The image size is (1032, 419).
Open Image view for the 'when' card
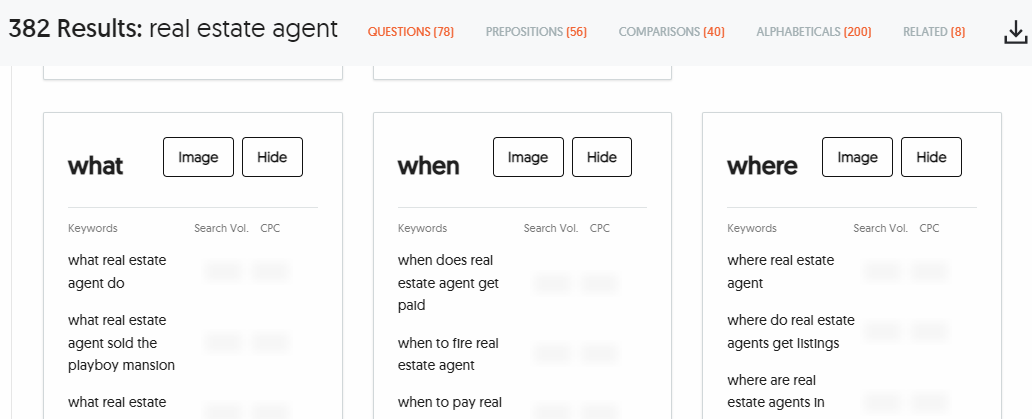point(528,157)
